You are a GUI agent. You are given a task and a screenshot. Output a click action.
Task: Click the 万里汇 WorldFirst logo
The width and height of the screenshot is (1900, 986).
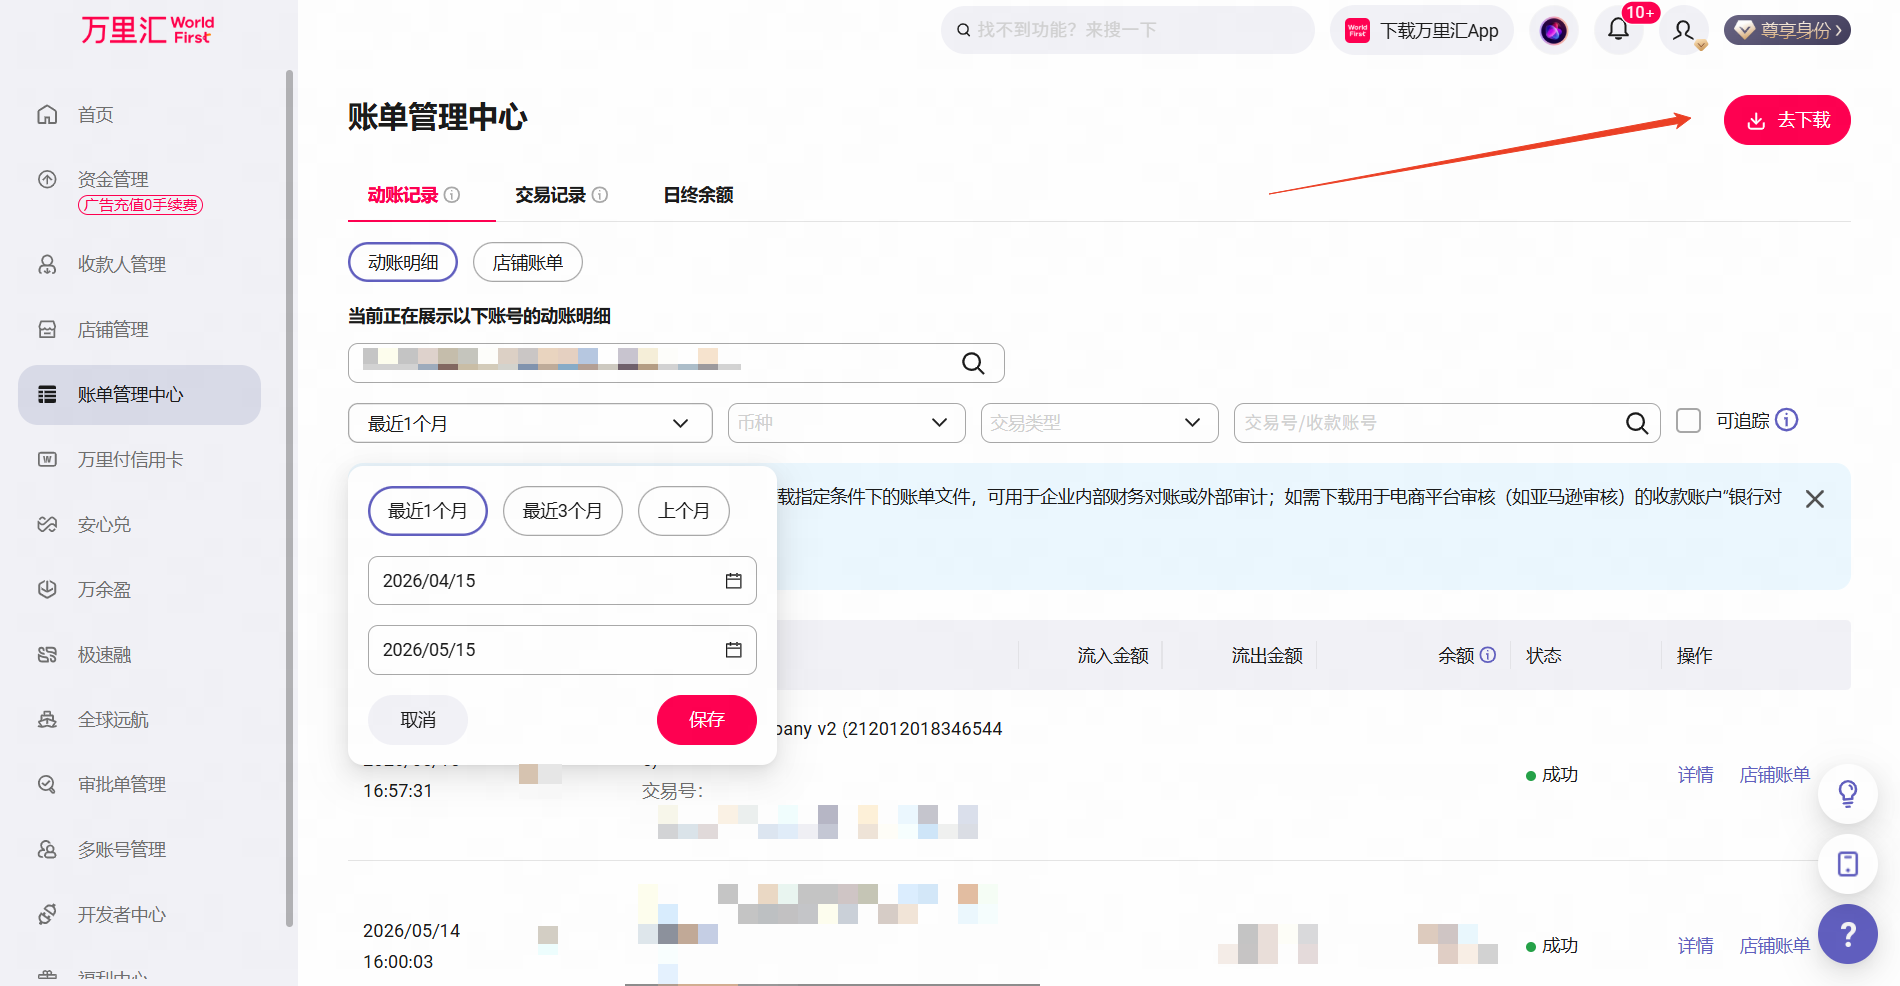147,30
